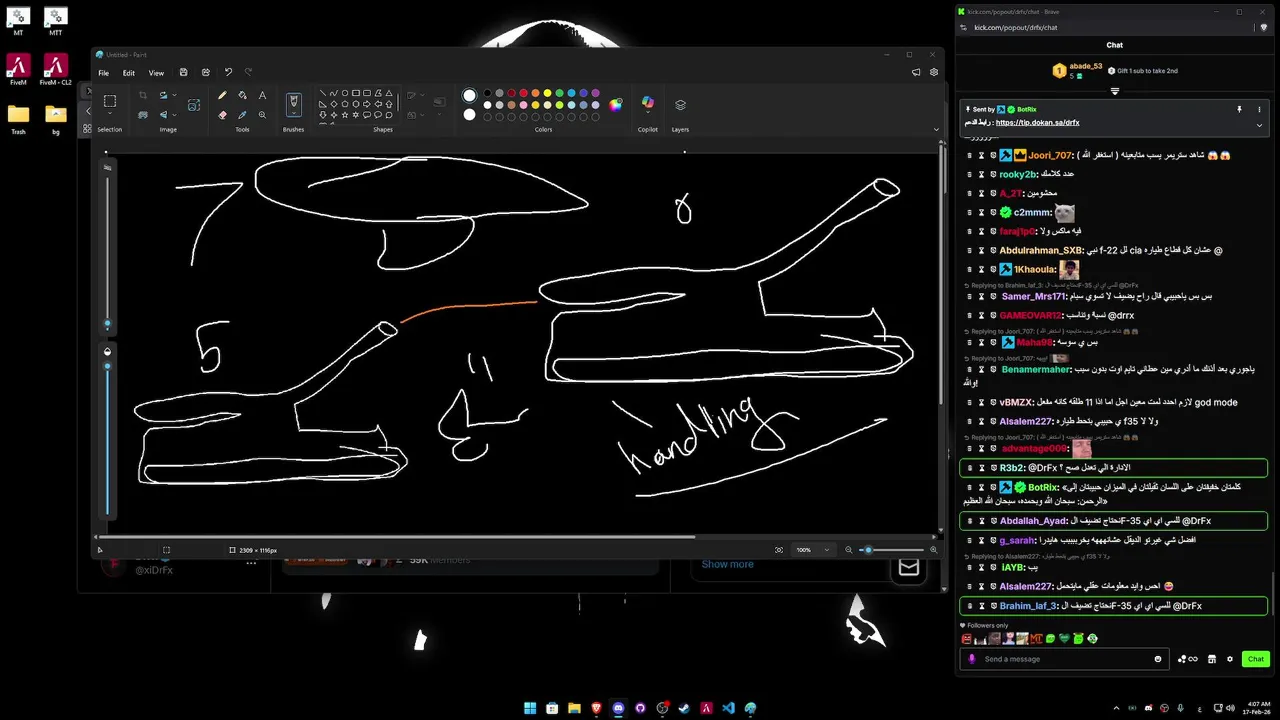Click the Share icon in Paint
Viewport: 1280px width, 720px height.
pos(206,73)
